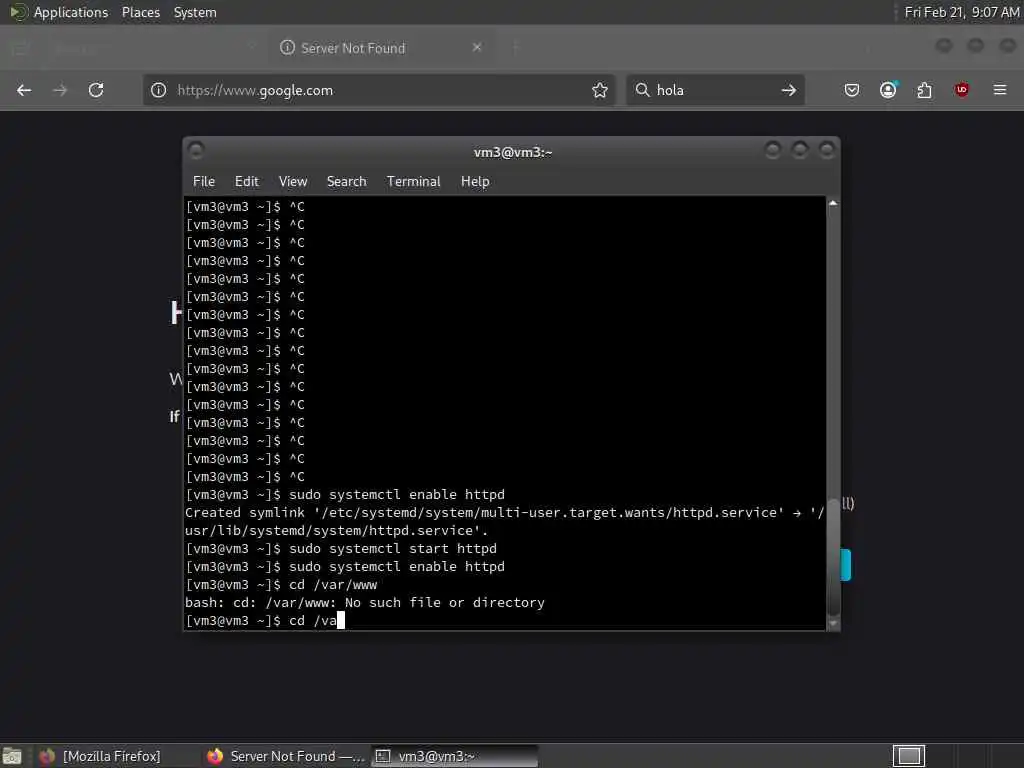Open site information icon in address bar

pos(159,90)
